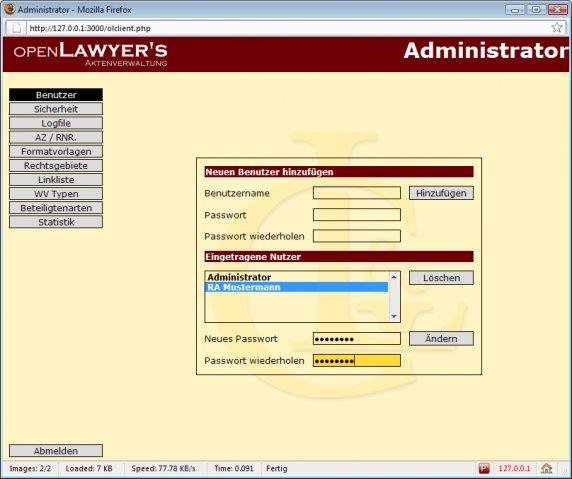Minimize the Firefox window

[x=515, y=9]
